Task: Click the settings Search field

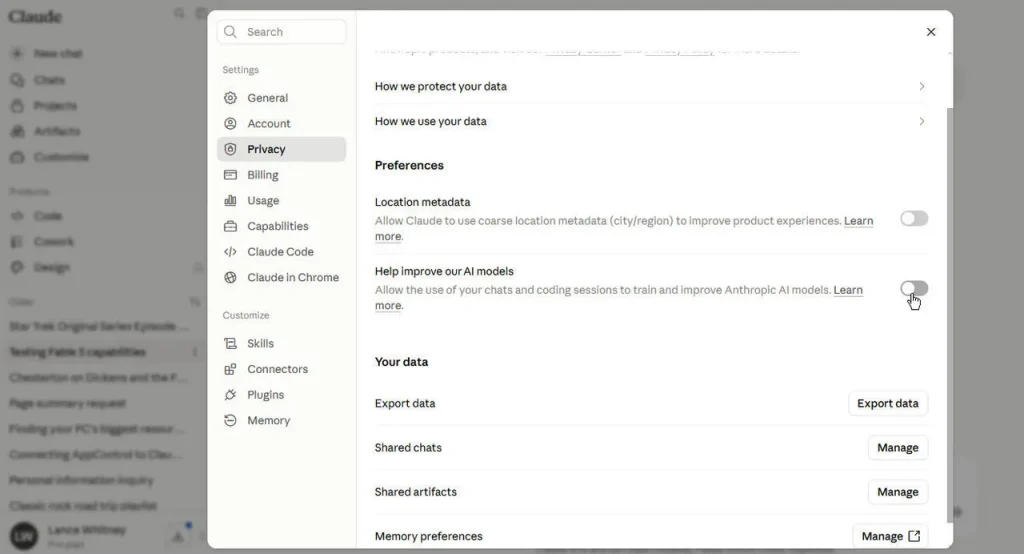Action: click(x=281, y=32)
